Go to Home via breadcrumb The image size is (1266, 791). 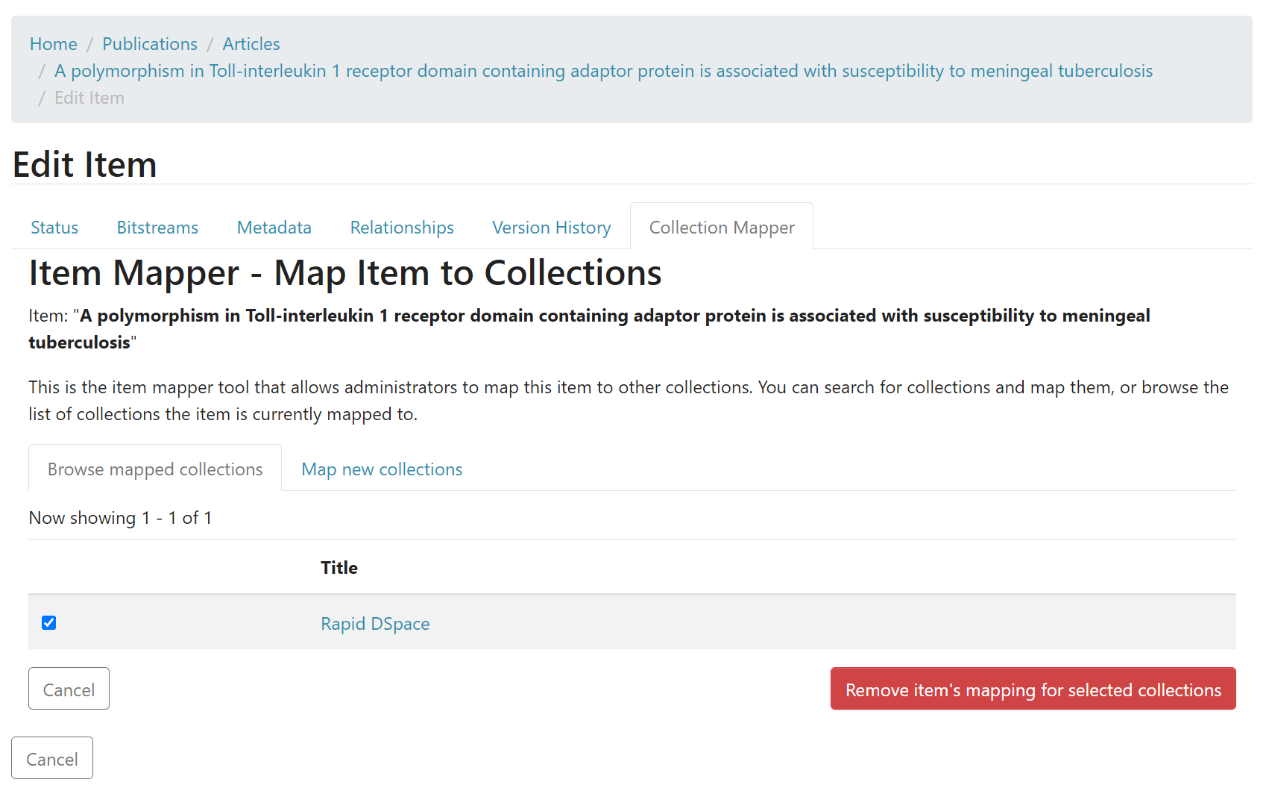(53, 44)
